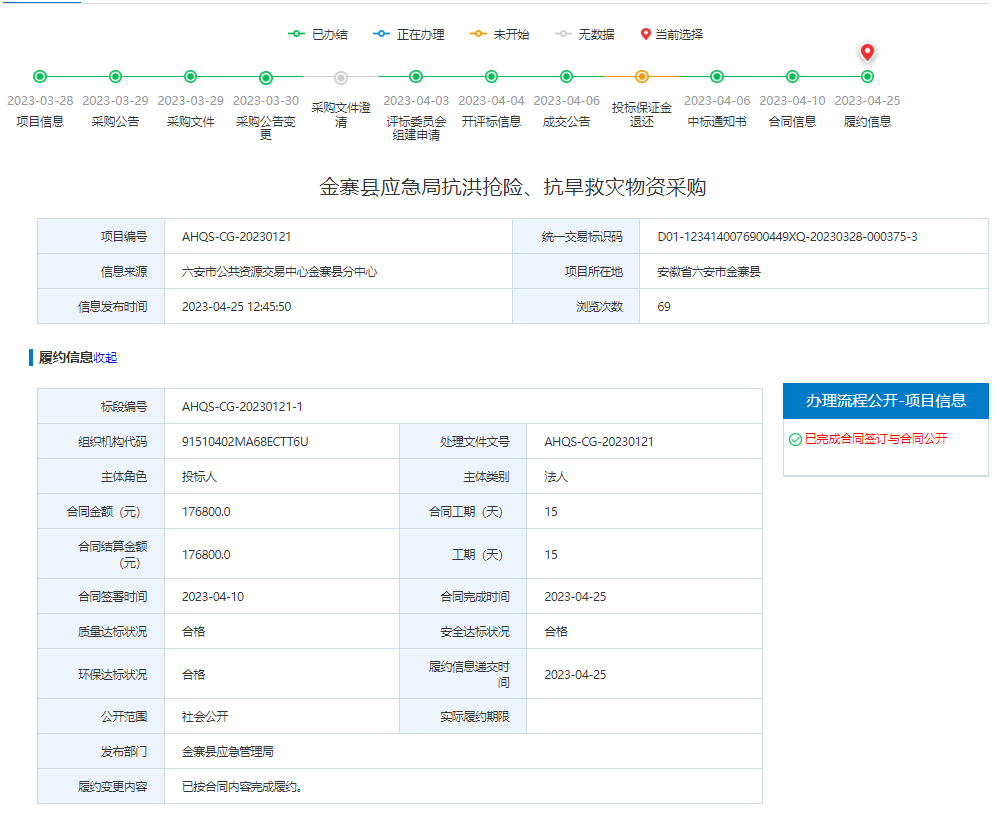Click the 履约信息 section heading
The width and height of the screenshot is (1000, 836).
pos(66,358)
